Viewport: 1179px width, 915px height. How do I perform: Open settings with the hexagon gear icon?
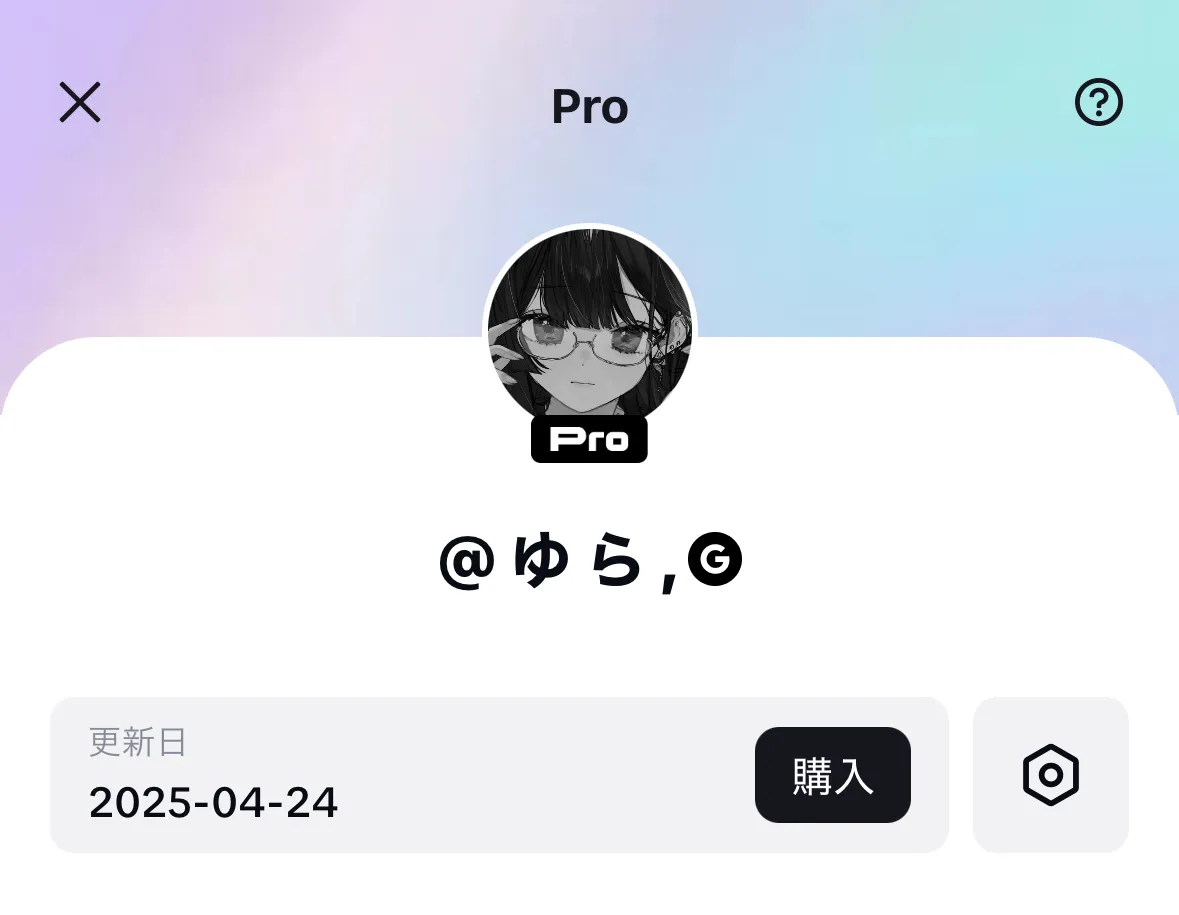(x=1050, y=775)
